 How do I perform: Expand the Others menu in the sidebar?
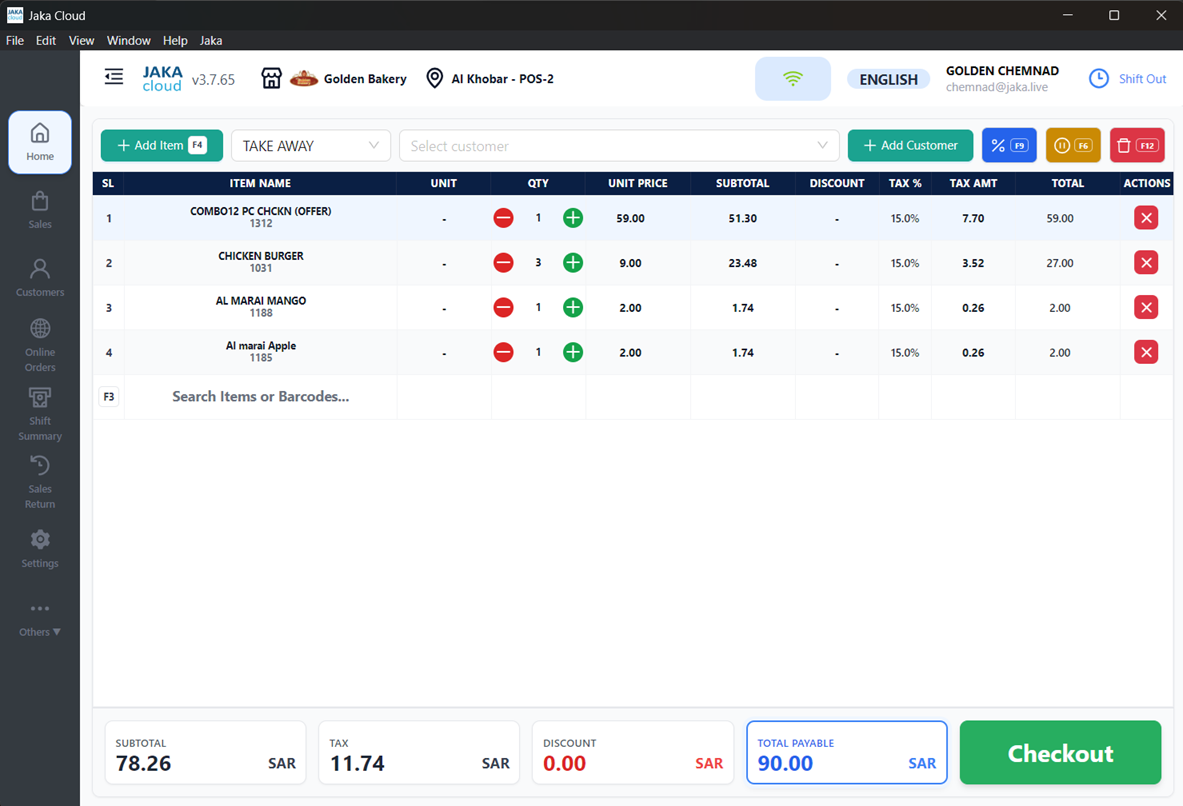(x=40, y=617)
